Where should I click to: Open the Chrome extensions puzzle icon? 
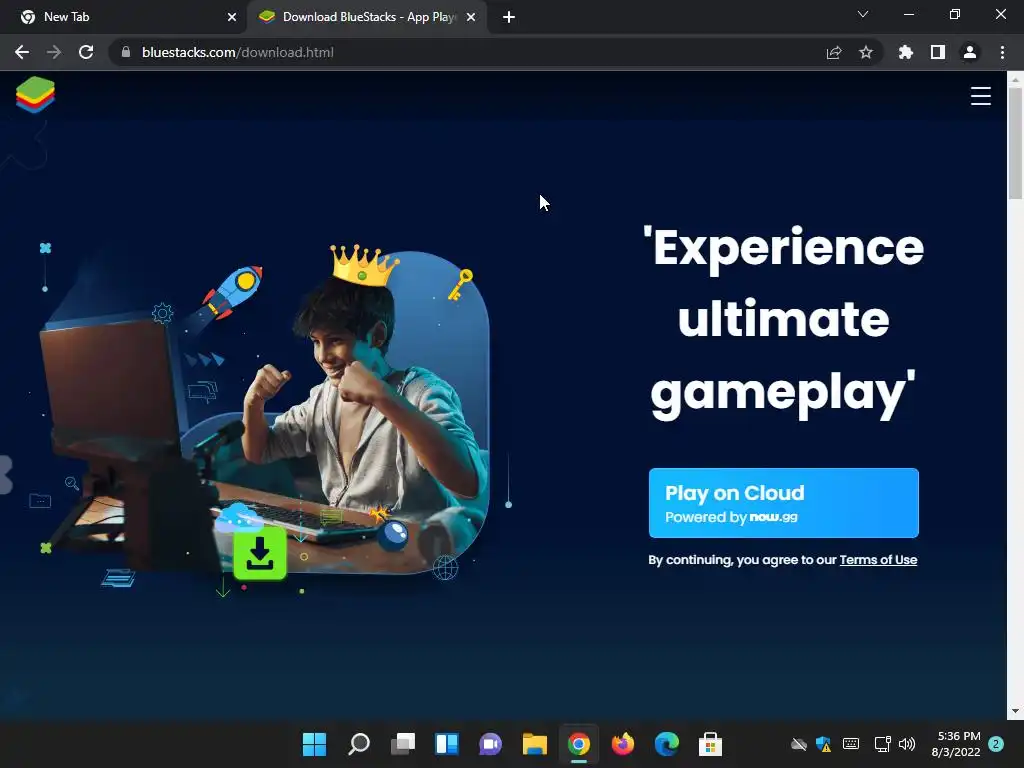(906, 52)
